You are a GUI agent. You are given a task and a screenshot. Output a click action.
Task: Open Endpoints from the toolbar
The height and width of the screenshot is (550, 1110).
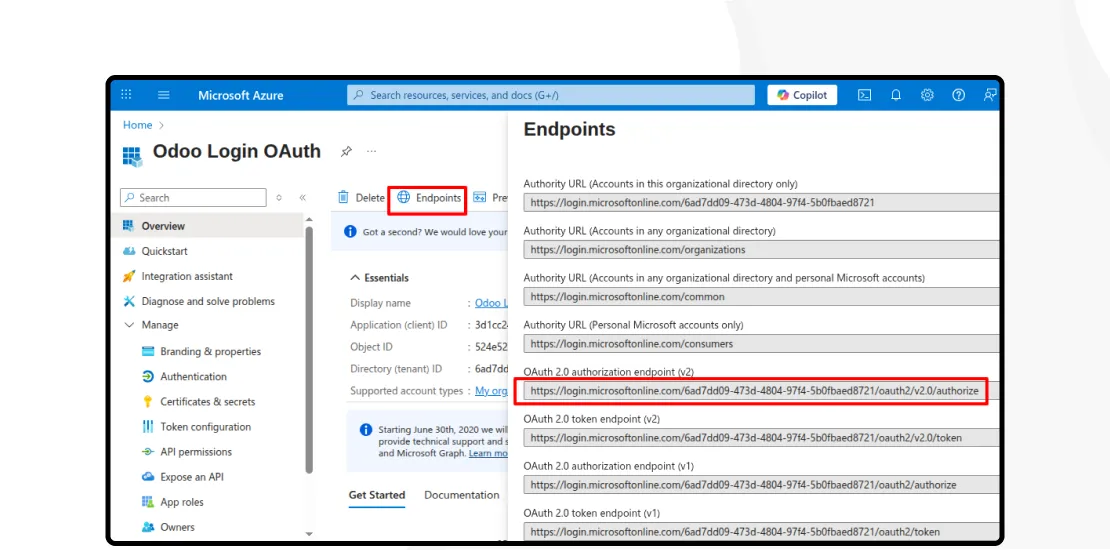tap(429, 198)
